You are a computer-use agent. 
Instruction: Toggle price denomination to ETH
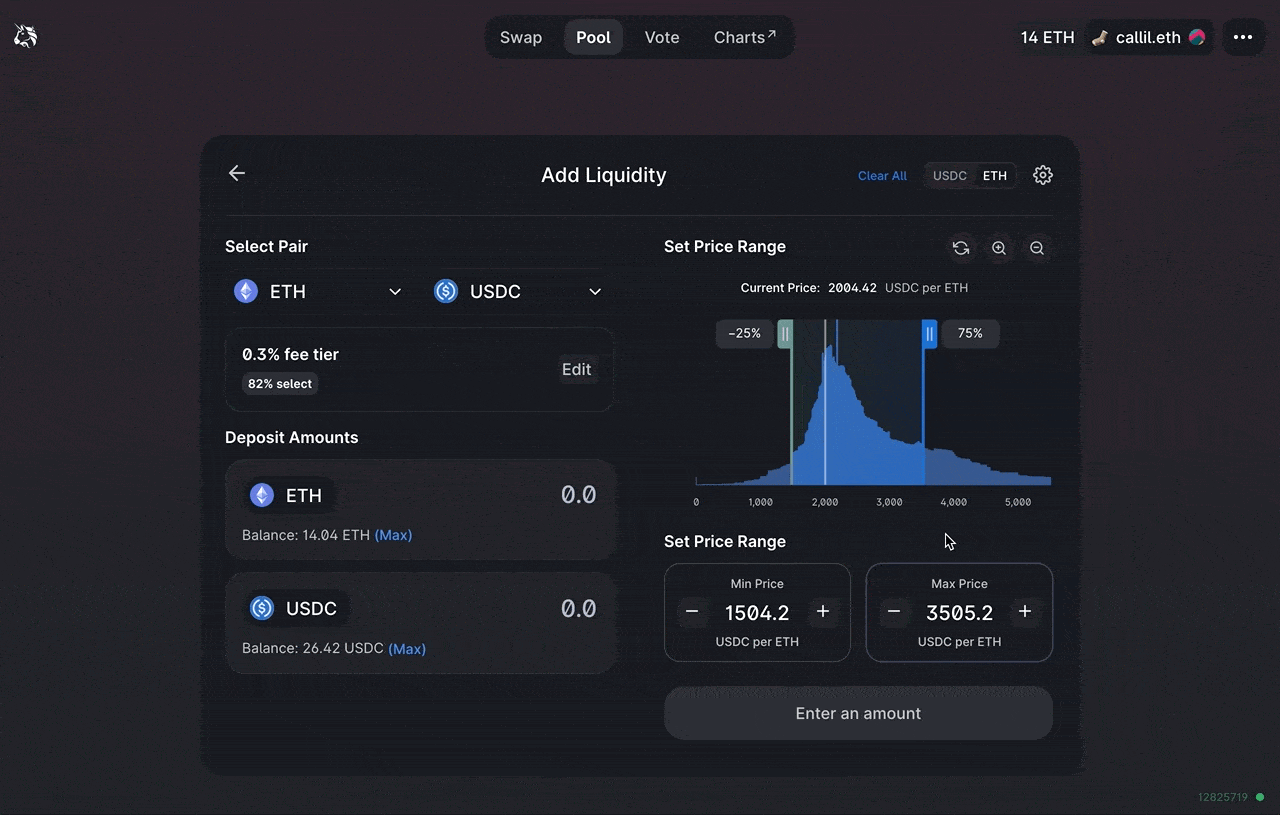[x=995, y=176]
